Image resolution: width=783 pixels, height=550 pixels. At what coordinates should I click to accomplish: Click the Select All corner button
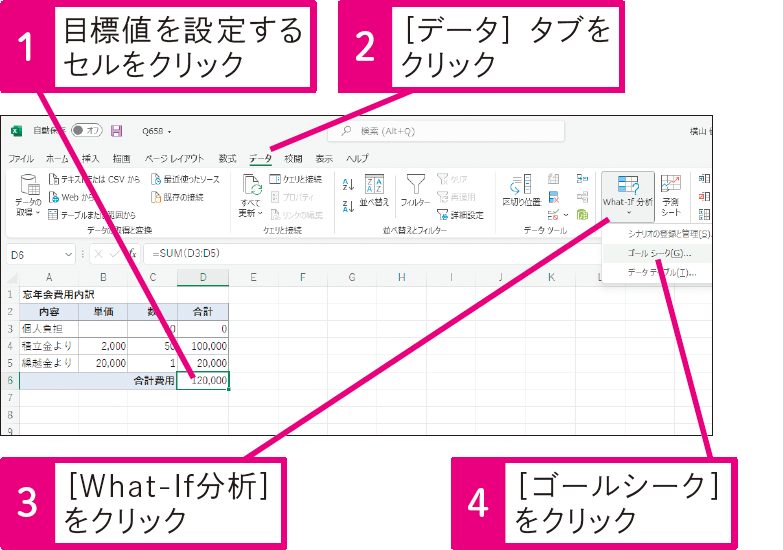[x=10, y=278]
